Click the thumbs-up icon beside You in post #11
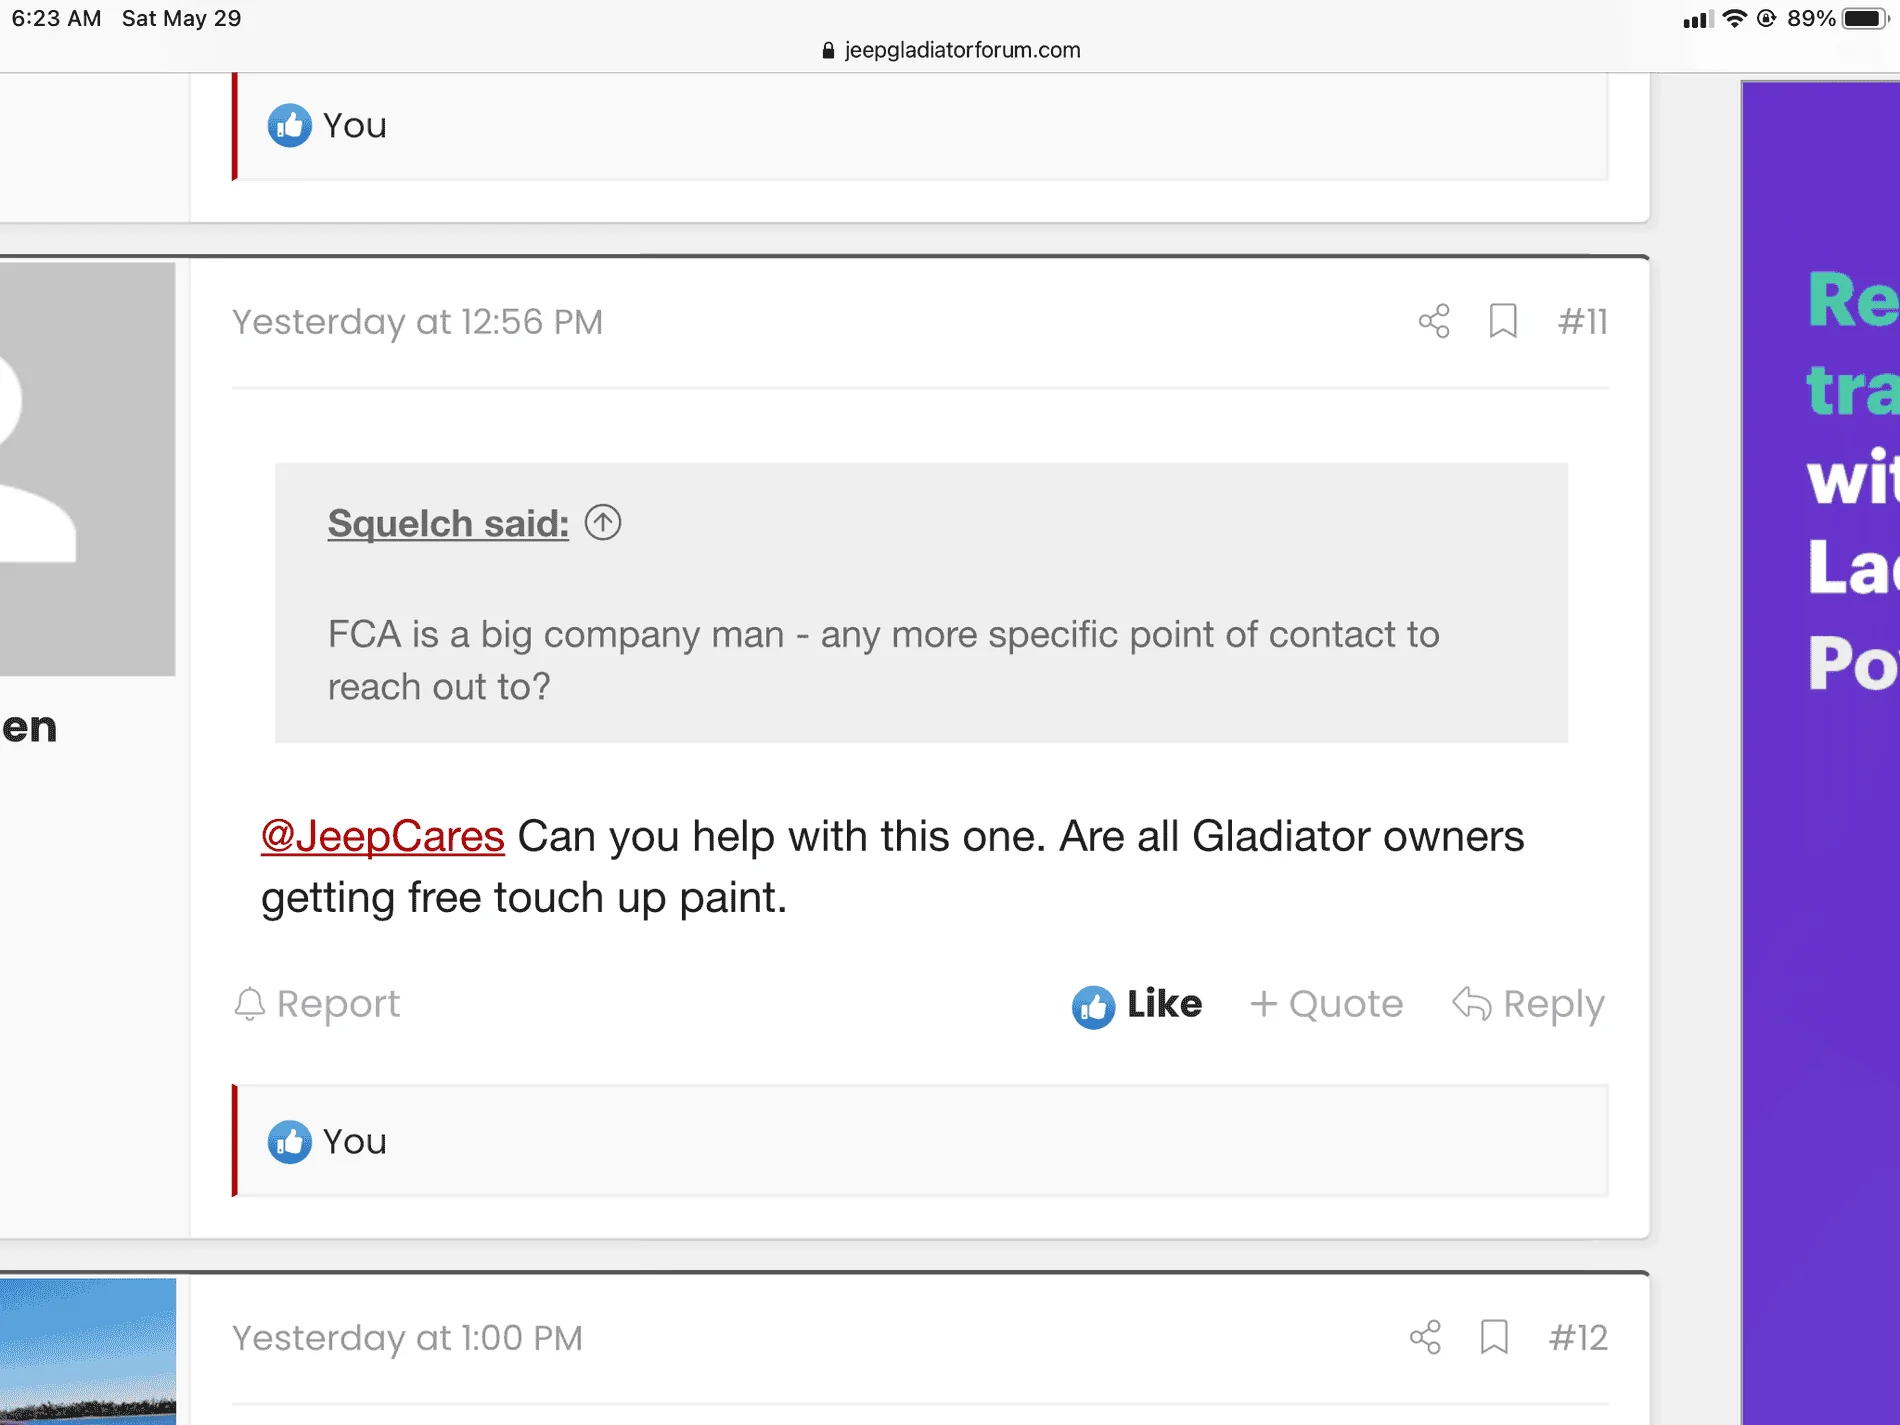The height and width of the screenshot is (1425, 1900). [x=289, y=1141]
